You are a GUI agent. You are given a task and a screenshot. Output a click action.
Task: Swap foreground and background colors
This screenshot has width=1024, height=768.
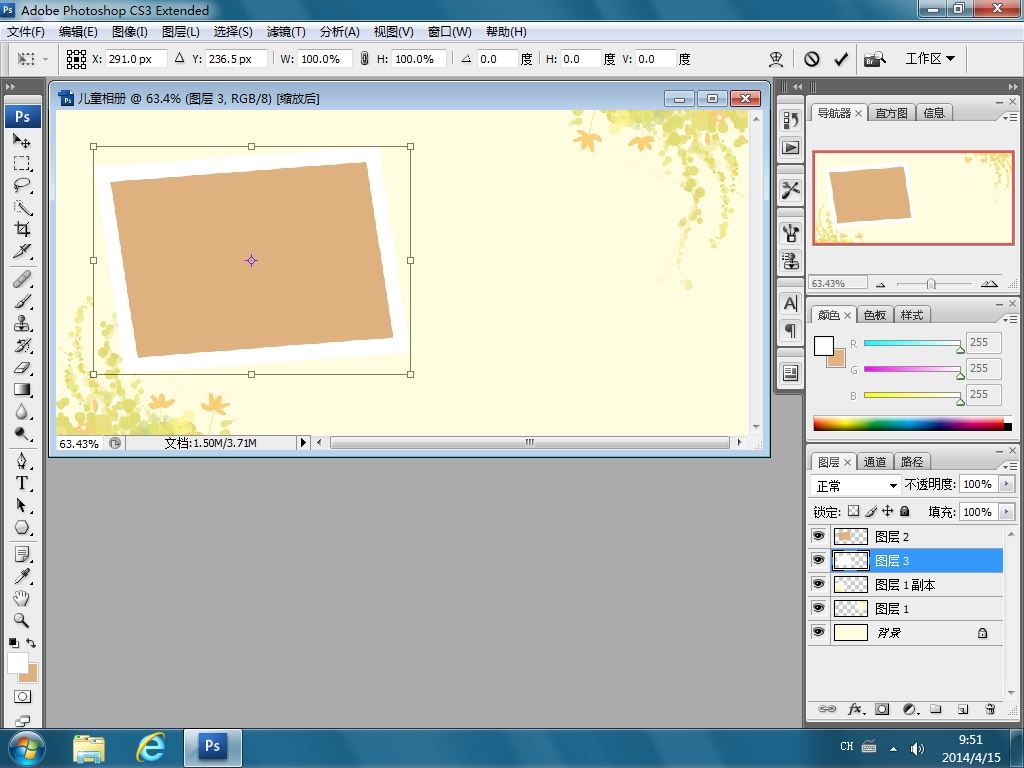pyautogui.click(x=31, y=643)
